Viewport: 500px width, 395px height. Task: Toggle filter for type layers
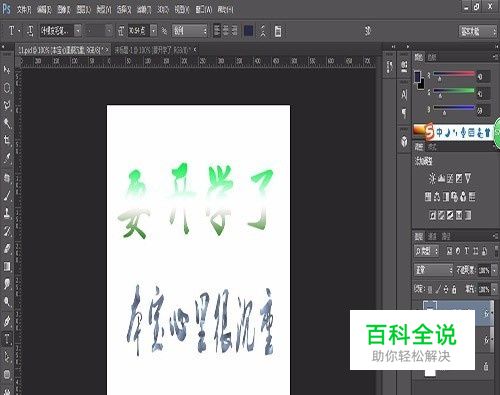(467, 251)
